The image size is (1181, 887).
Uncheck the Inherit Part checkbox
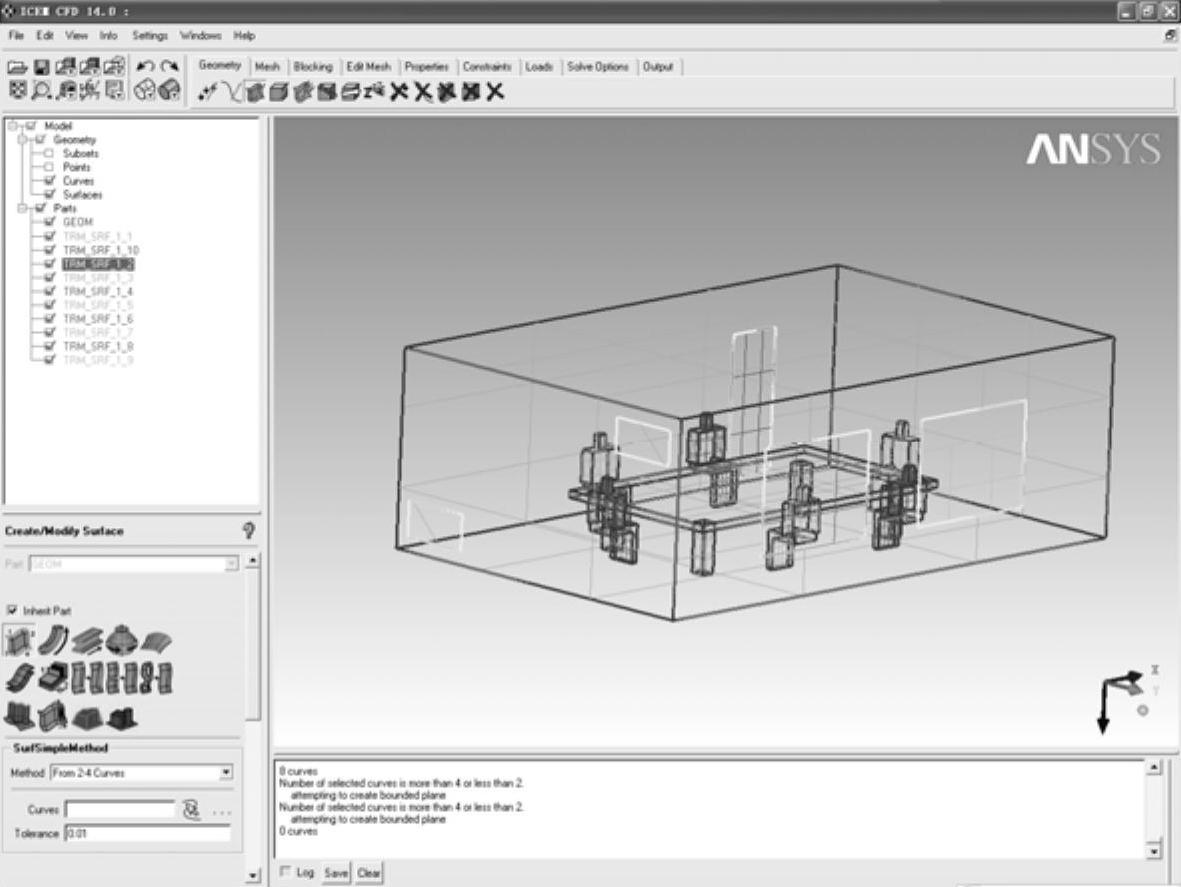(13, 610)
